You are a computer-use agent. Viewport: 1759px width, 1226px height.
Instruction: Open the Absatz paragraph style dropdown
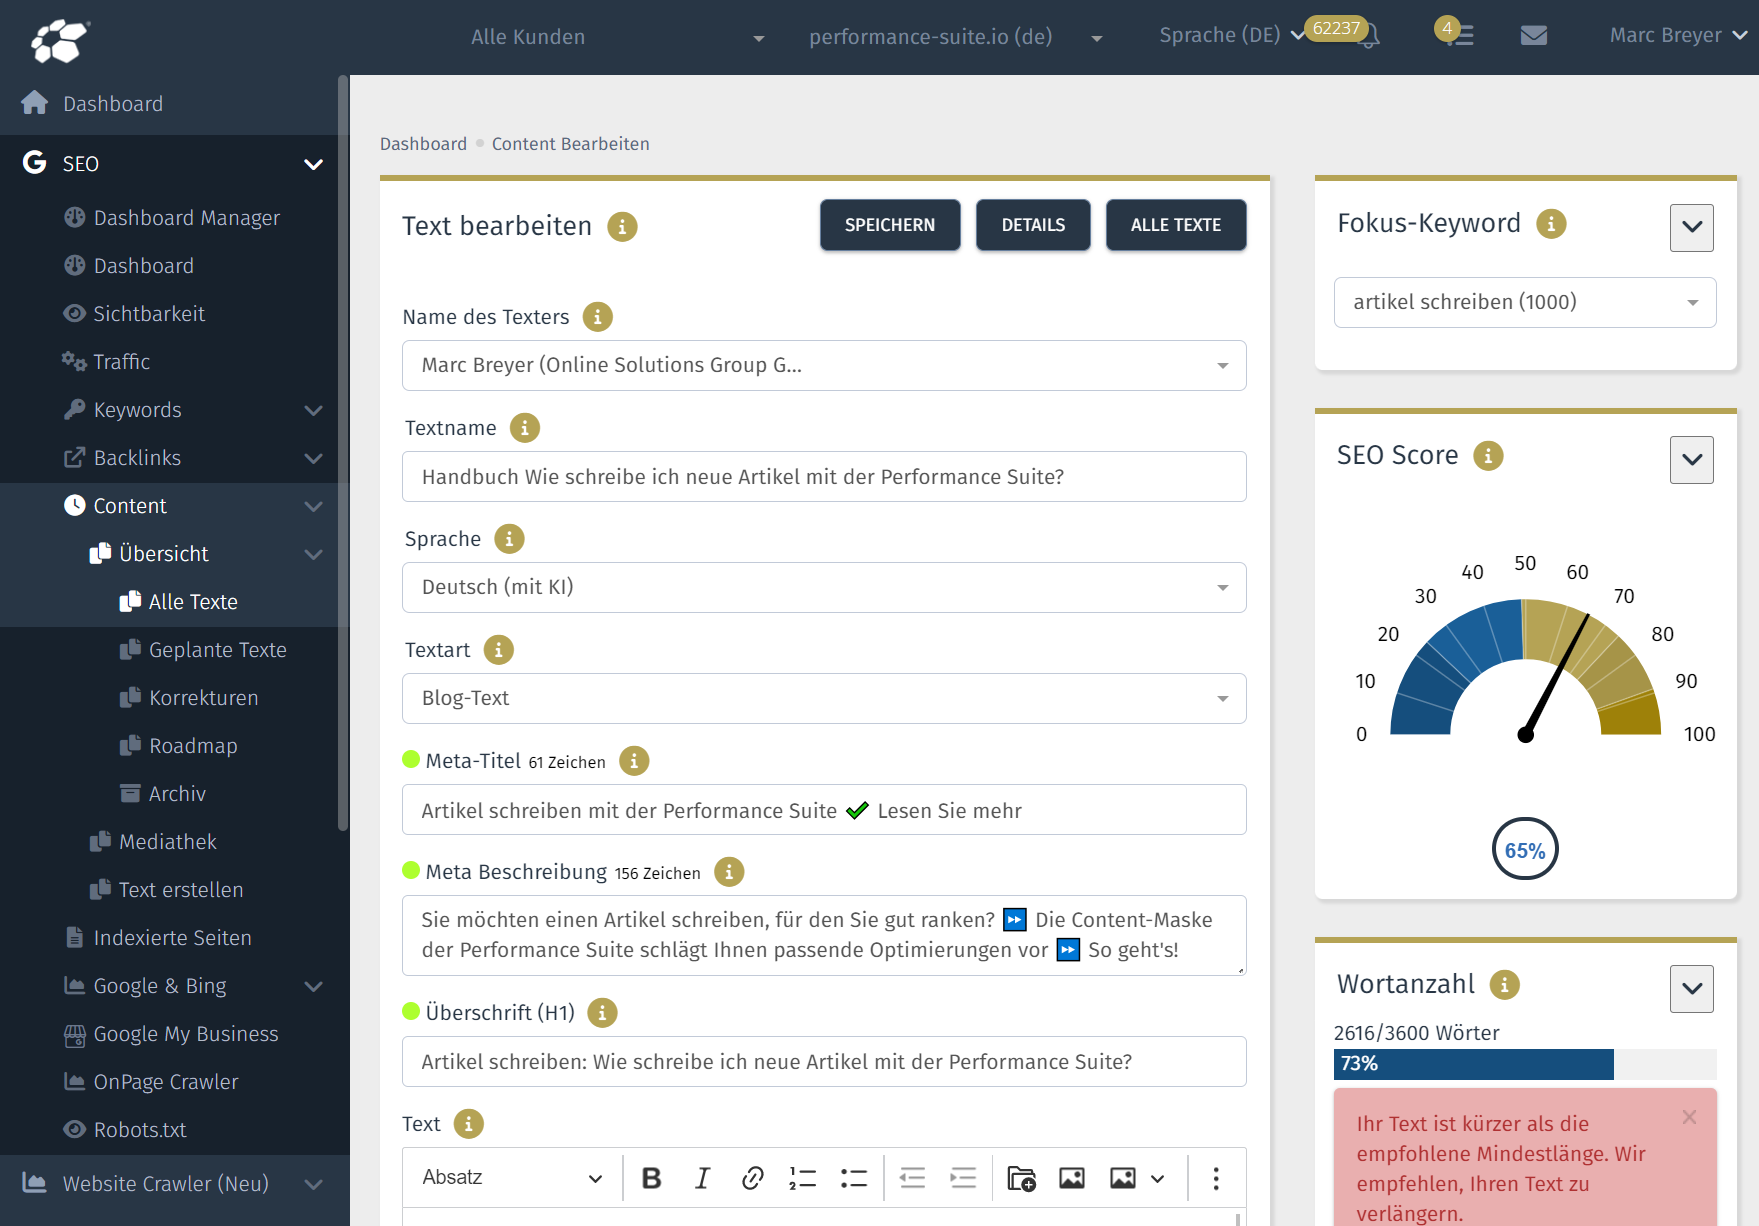click(x=512, y=1178)
